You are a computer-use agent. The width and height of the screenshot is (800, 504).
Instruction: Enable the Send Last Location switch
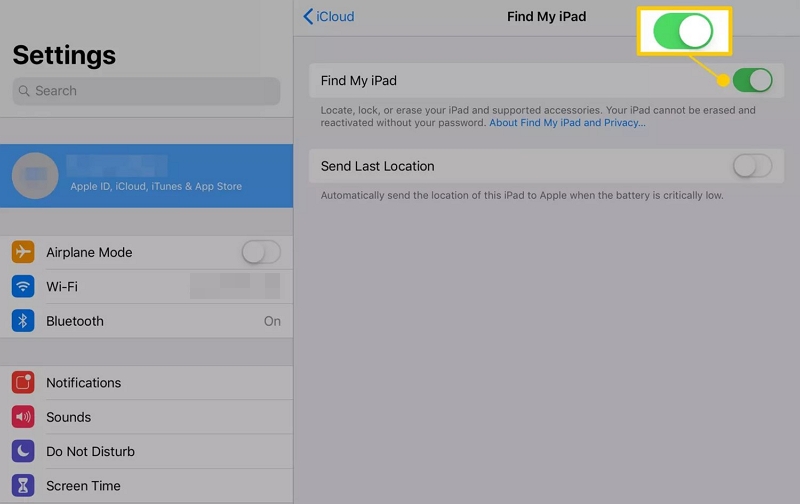click(x=753, y=166)
